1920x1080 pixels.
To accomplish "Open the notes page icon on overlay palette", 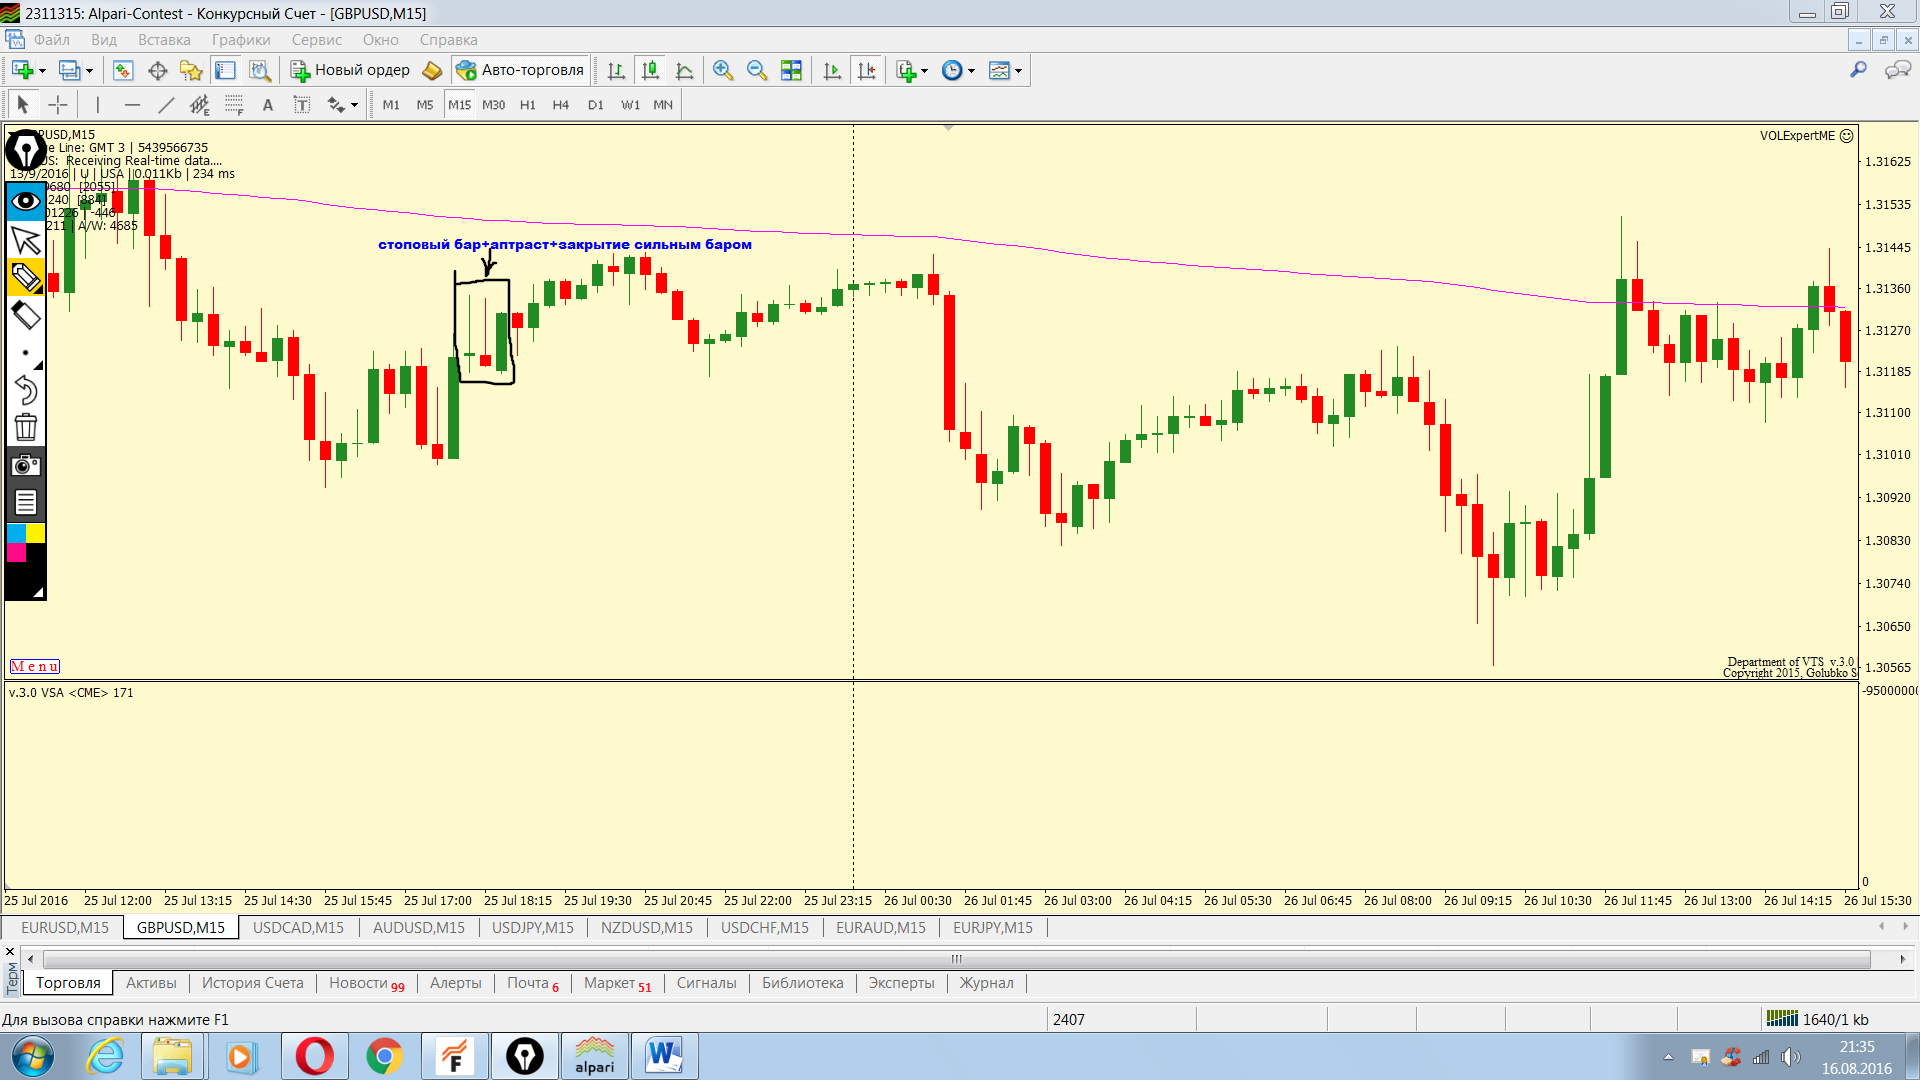I will [x=25, y=502].
